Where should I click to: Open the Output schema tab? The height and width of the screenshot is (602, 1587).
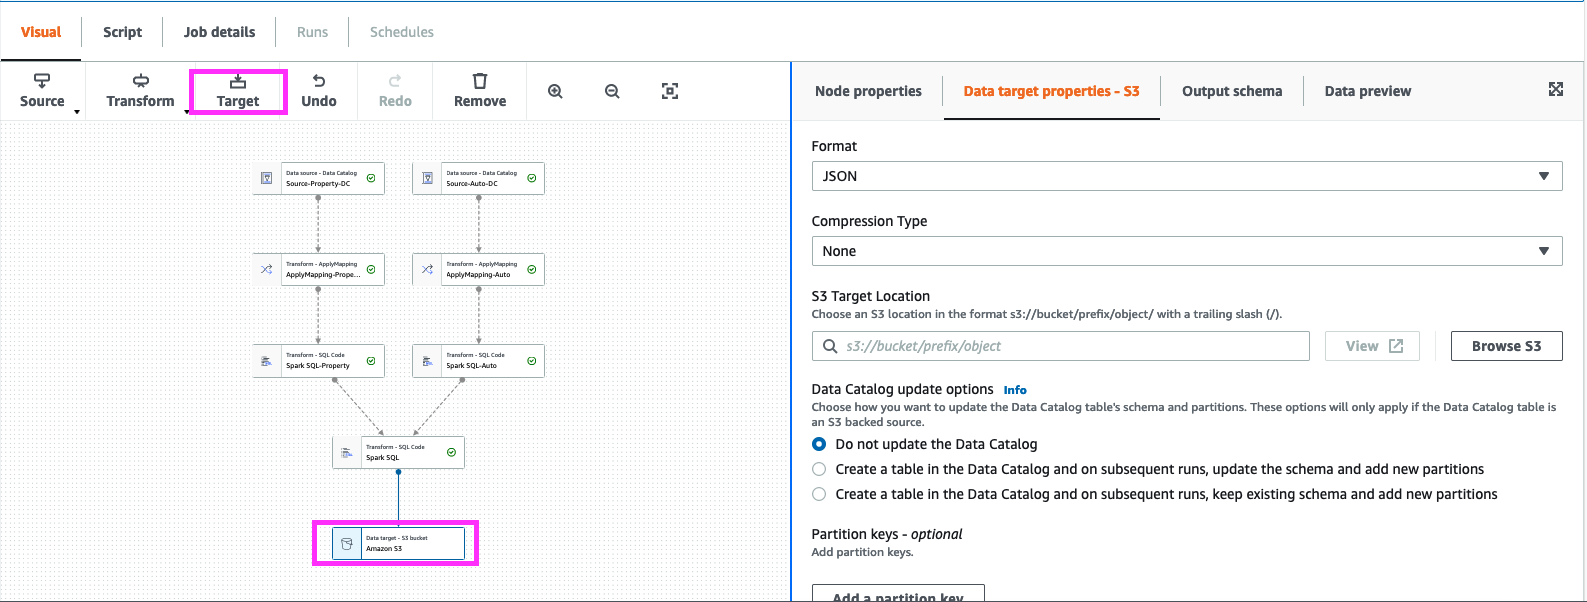pyautogui.click(x=1231, y=91)
